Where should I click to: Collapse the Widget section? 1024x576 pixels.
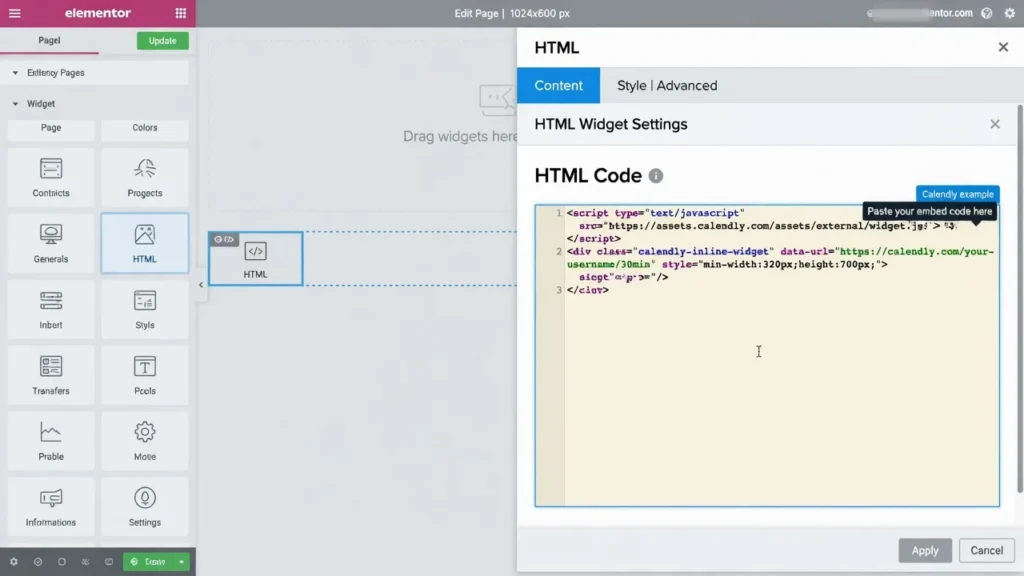point(15,104)
